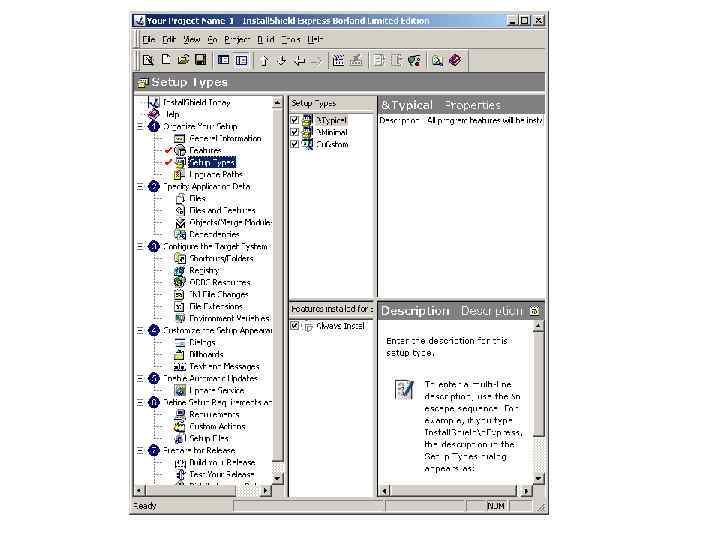Viewport: 720px width, 540px height.
Task: Open Text and Messages in the tree
Action: click(x=224, y=366)
